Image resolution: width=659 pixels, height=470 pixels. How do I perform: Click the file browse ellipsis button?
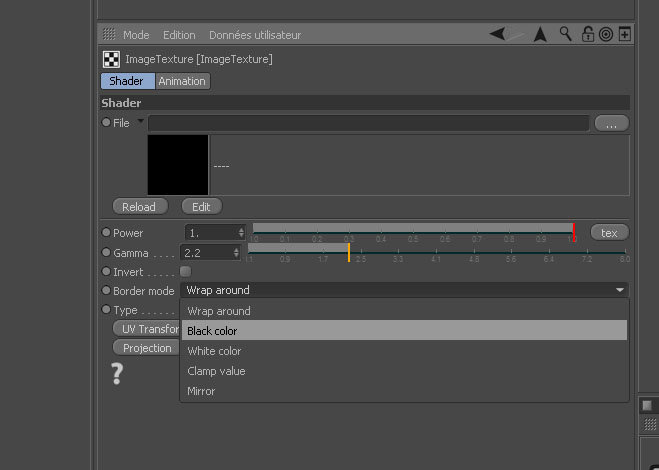tap(612, 124)
